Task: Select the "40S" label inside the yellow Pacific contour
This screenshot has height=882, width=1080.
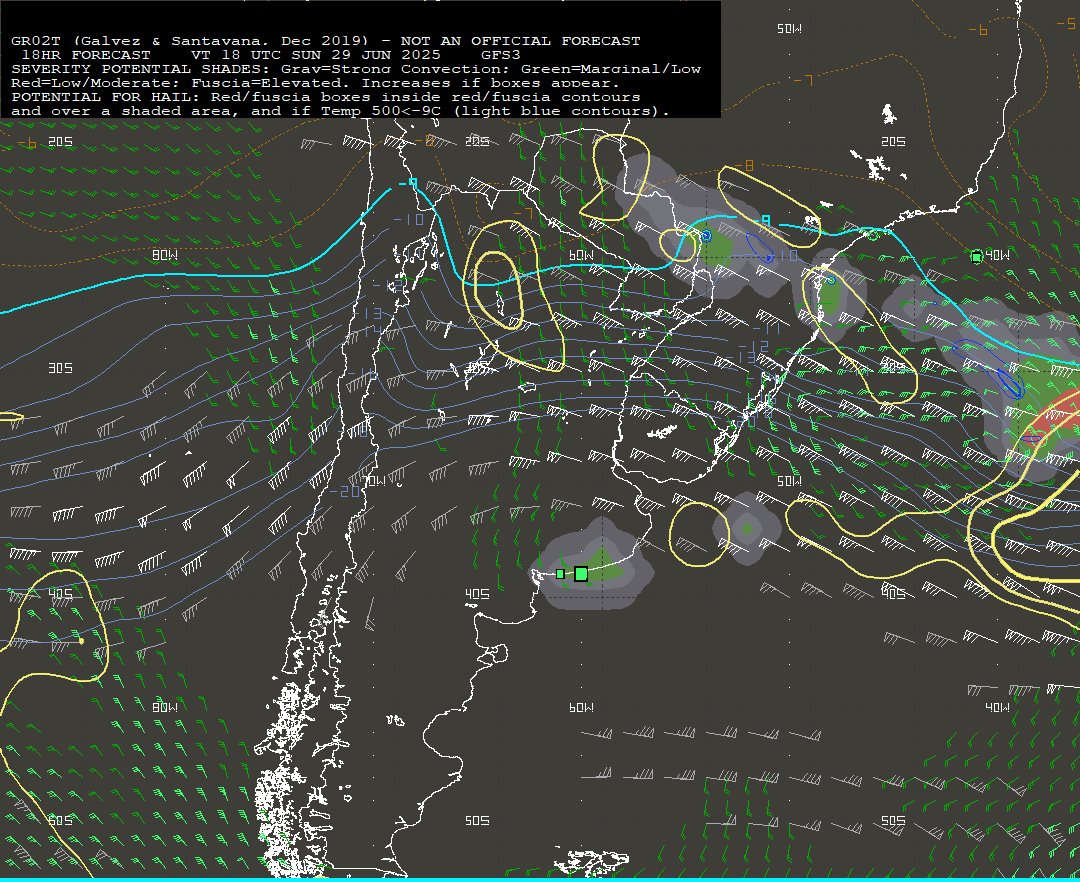Action: (x=61, y=594)
